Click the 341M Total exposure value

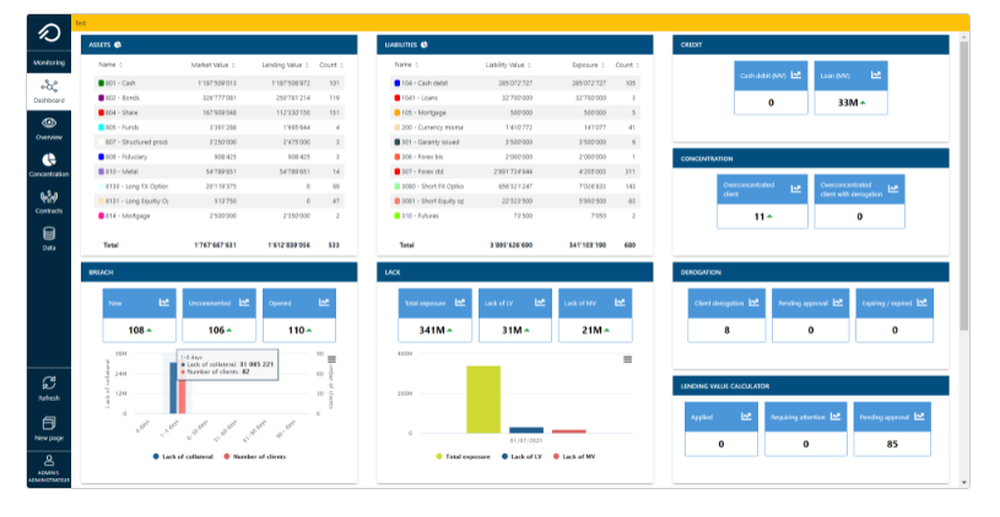click(x=432, y=330)
